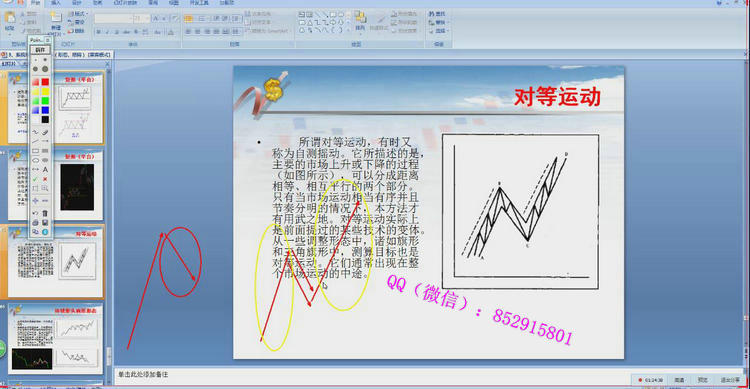Click the Paste button in the ribbon

click(x=10, y=22)
